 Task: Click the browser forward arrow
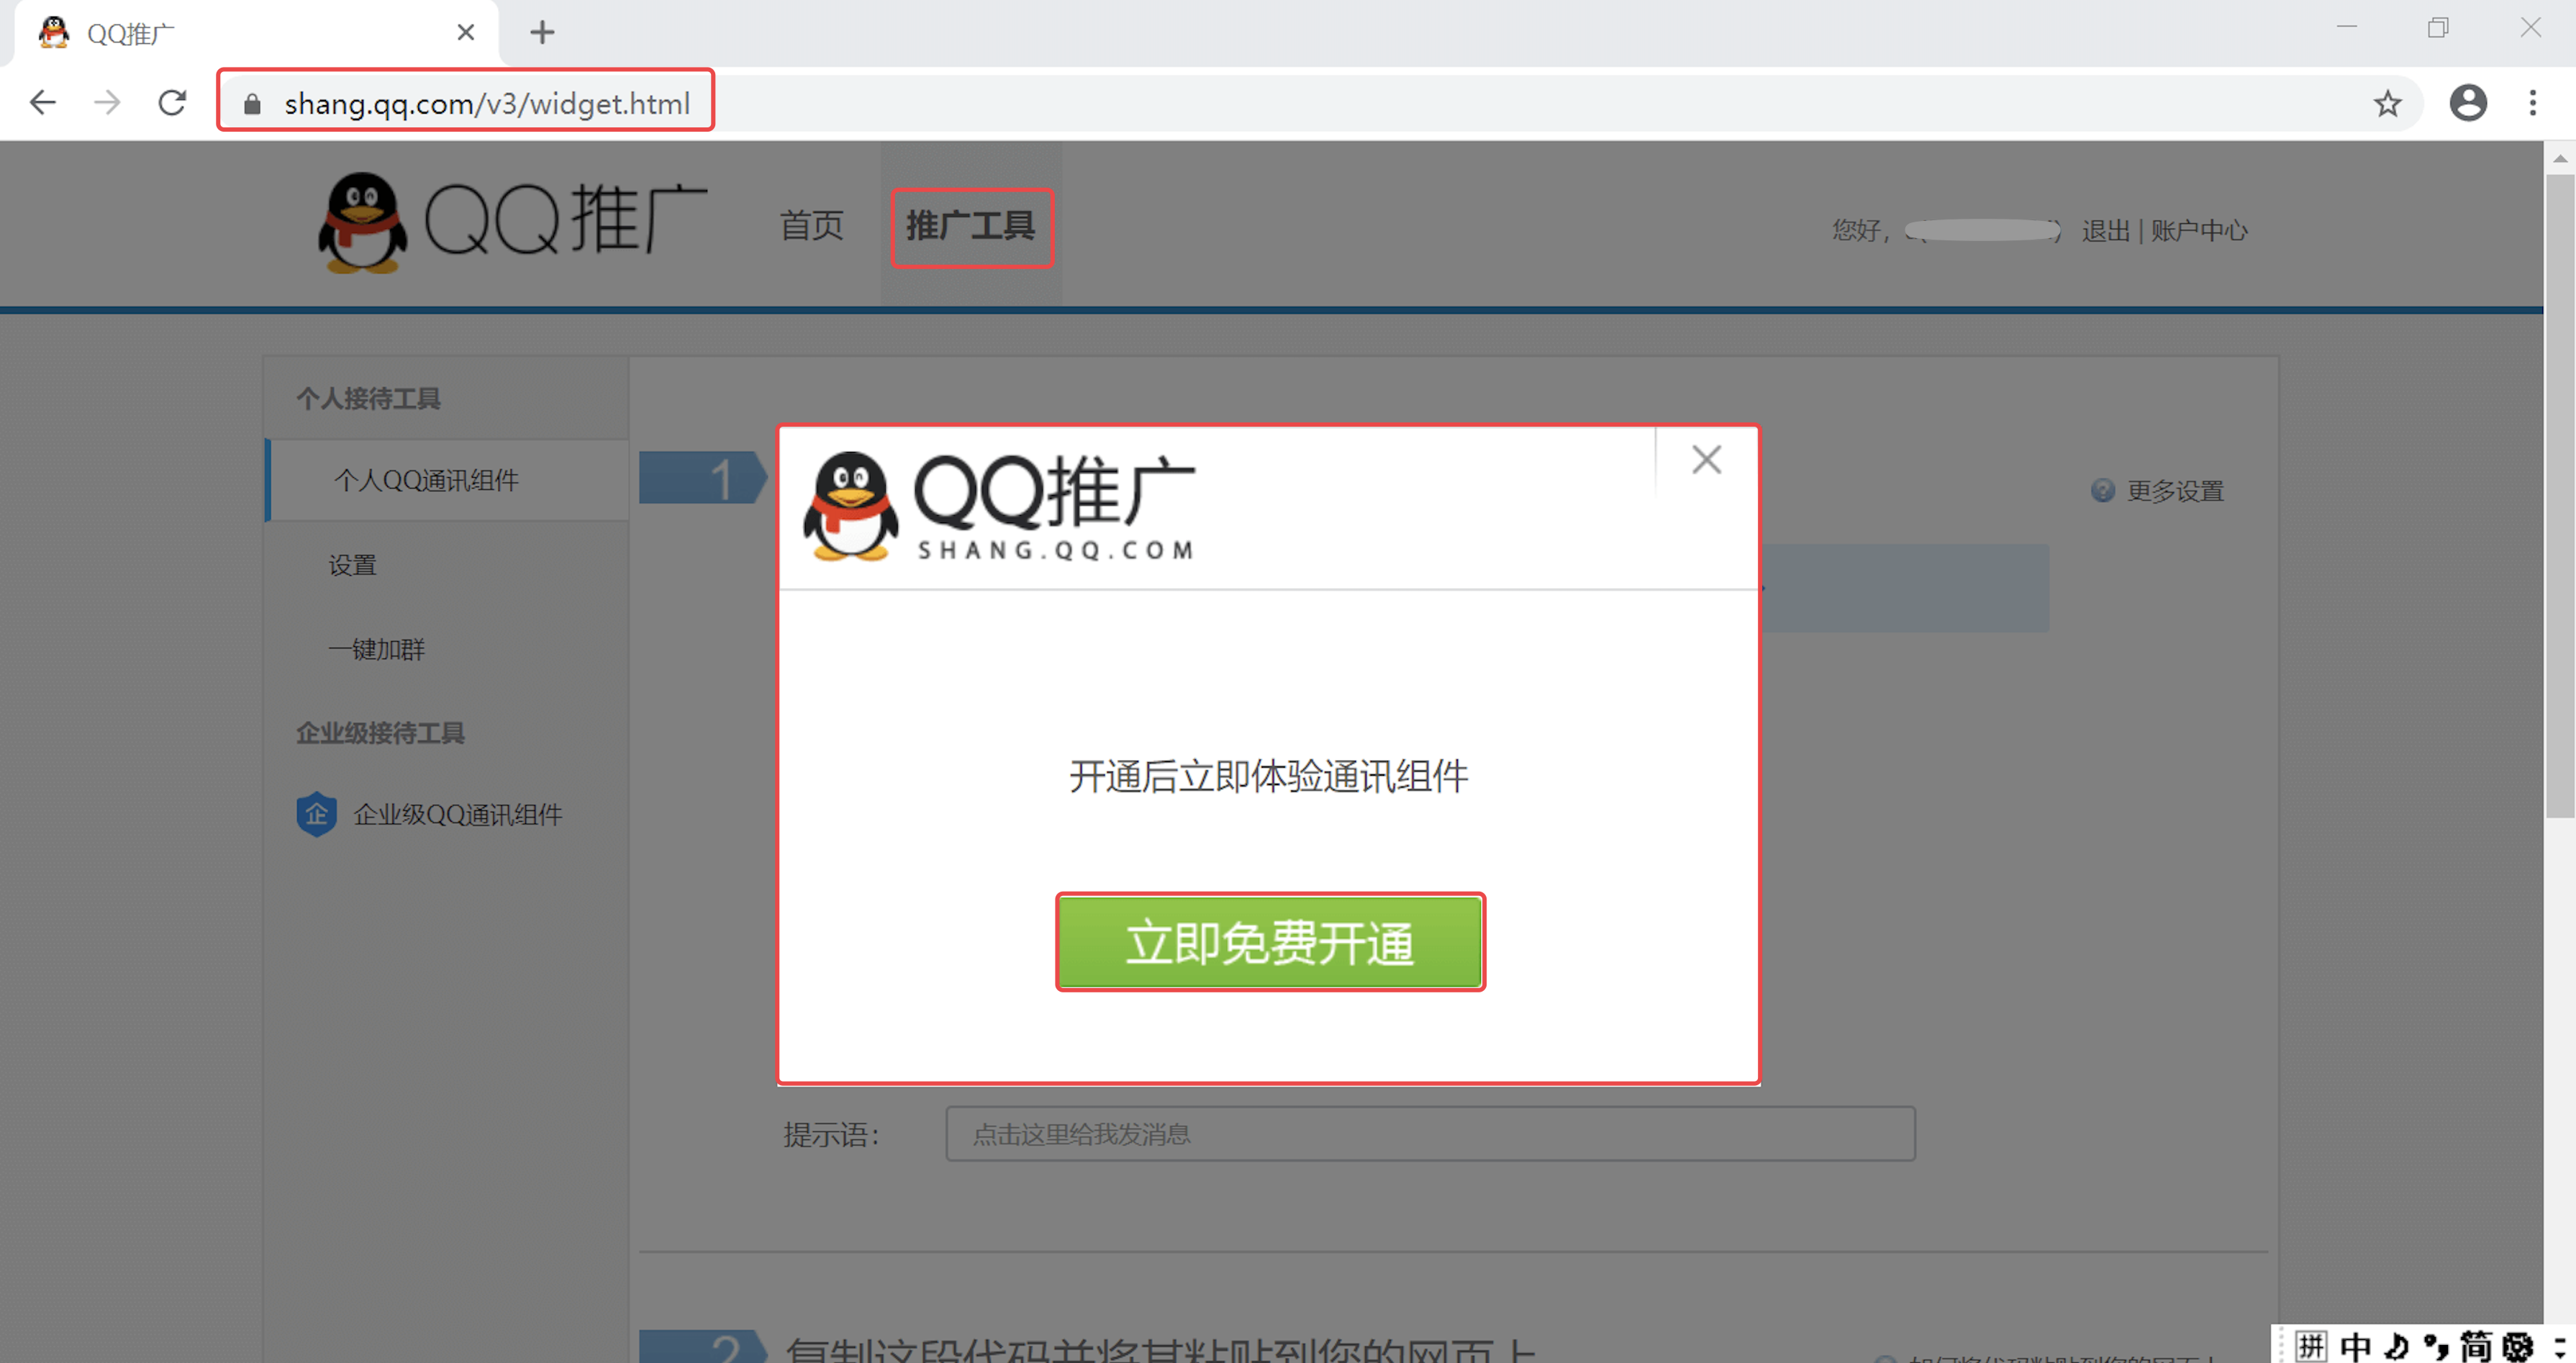tap(107, 102)
